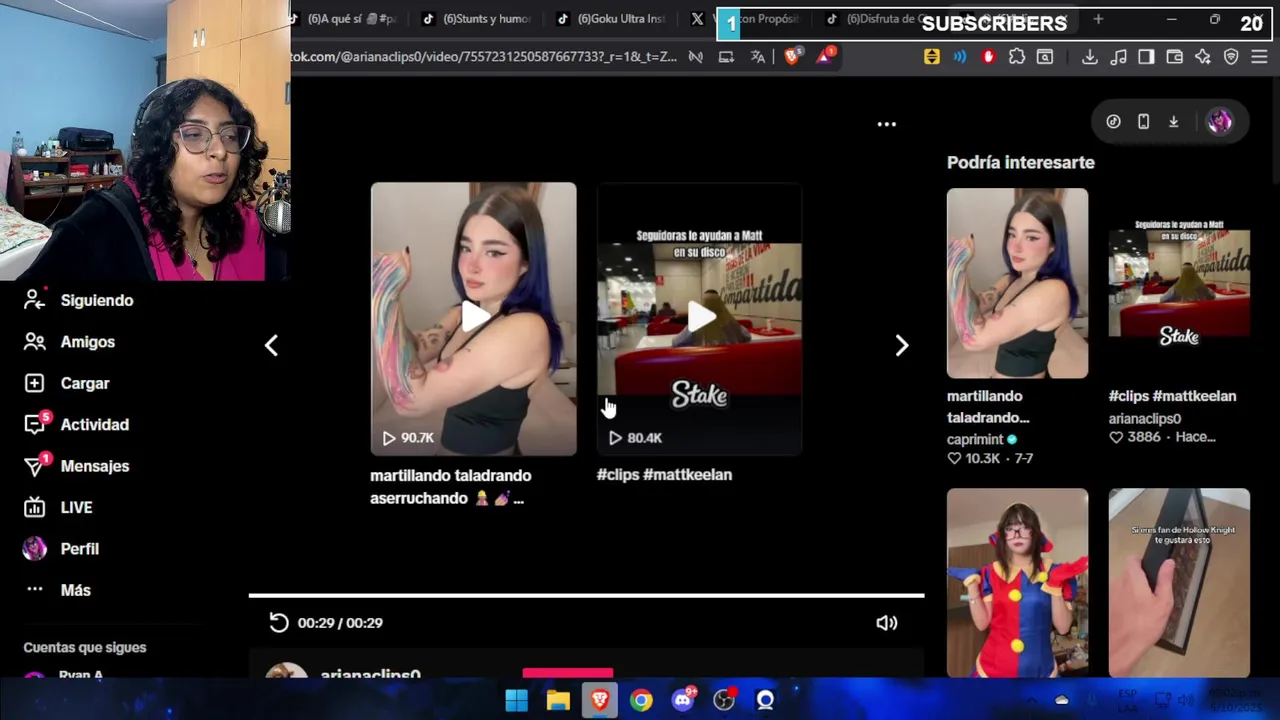
Task: Click the arianaclips0 username below the video
Action: tap(370, 673)
